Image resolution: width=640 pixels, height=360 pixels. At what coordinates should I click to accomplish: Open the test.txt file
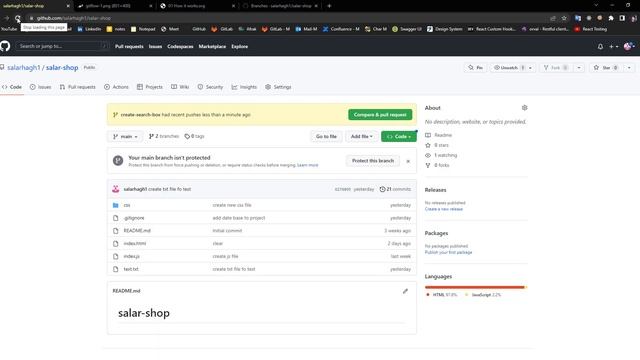point(131,269)
